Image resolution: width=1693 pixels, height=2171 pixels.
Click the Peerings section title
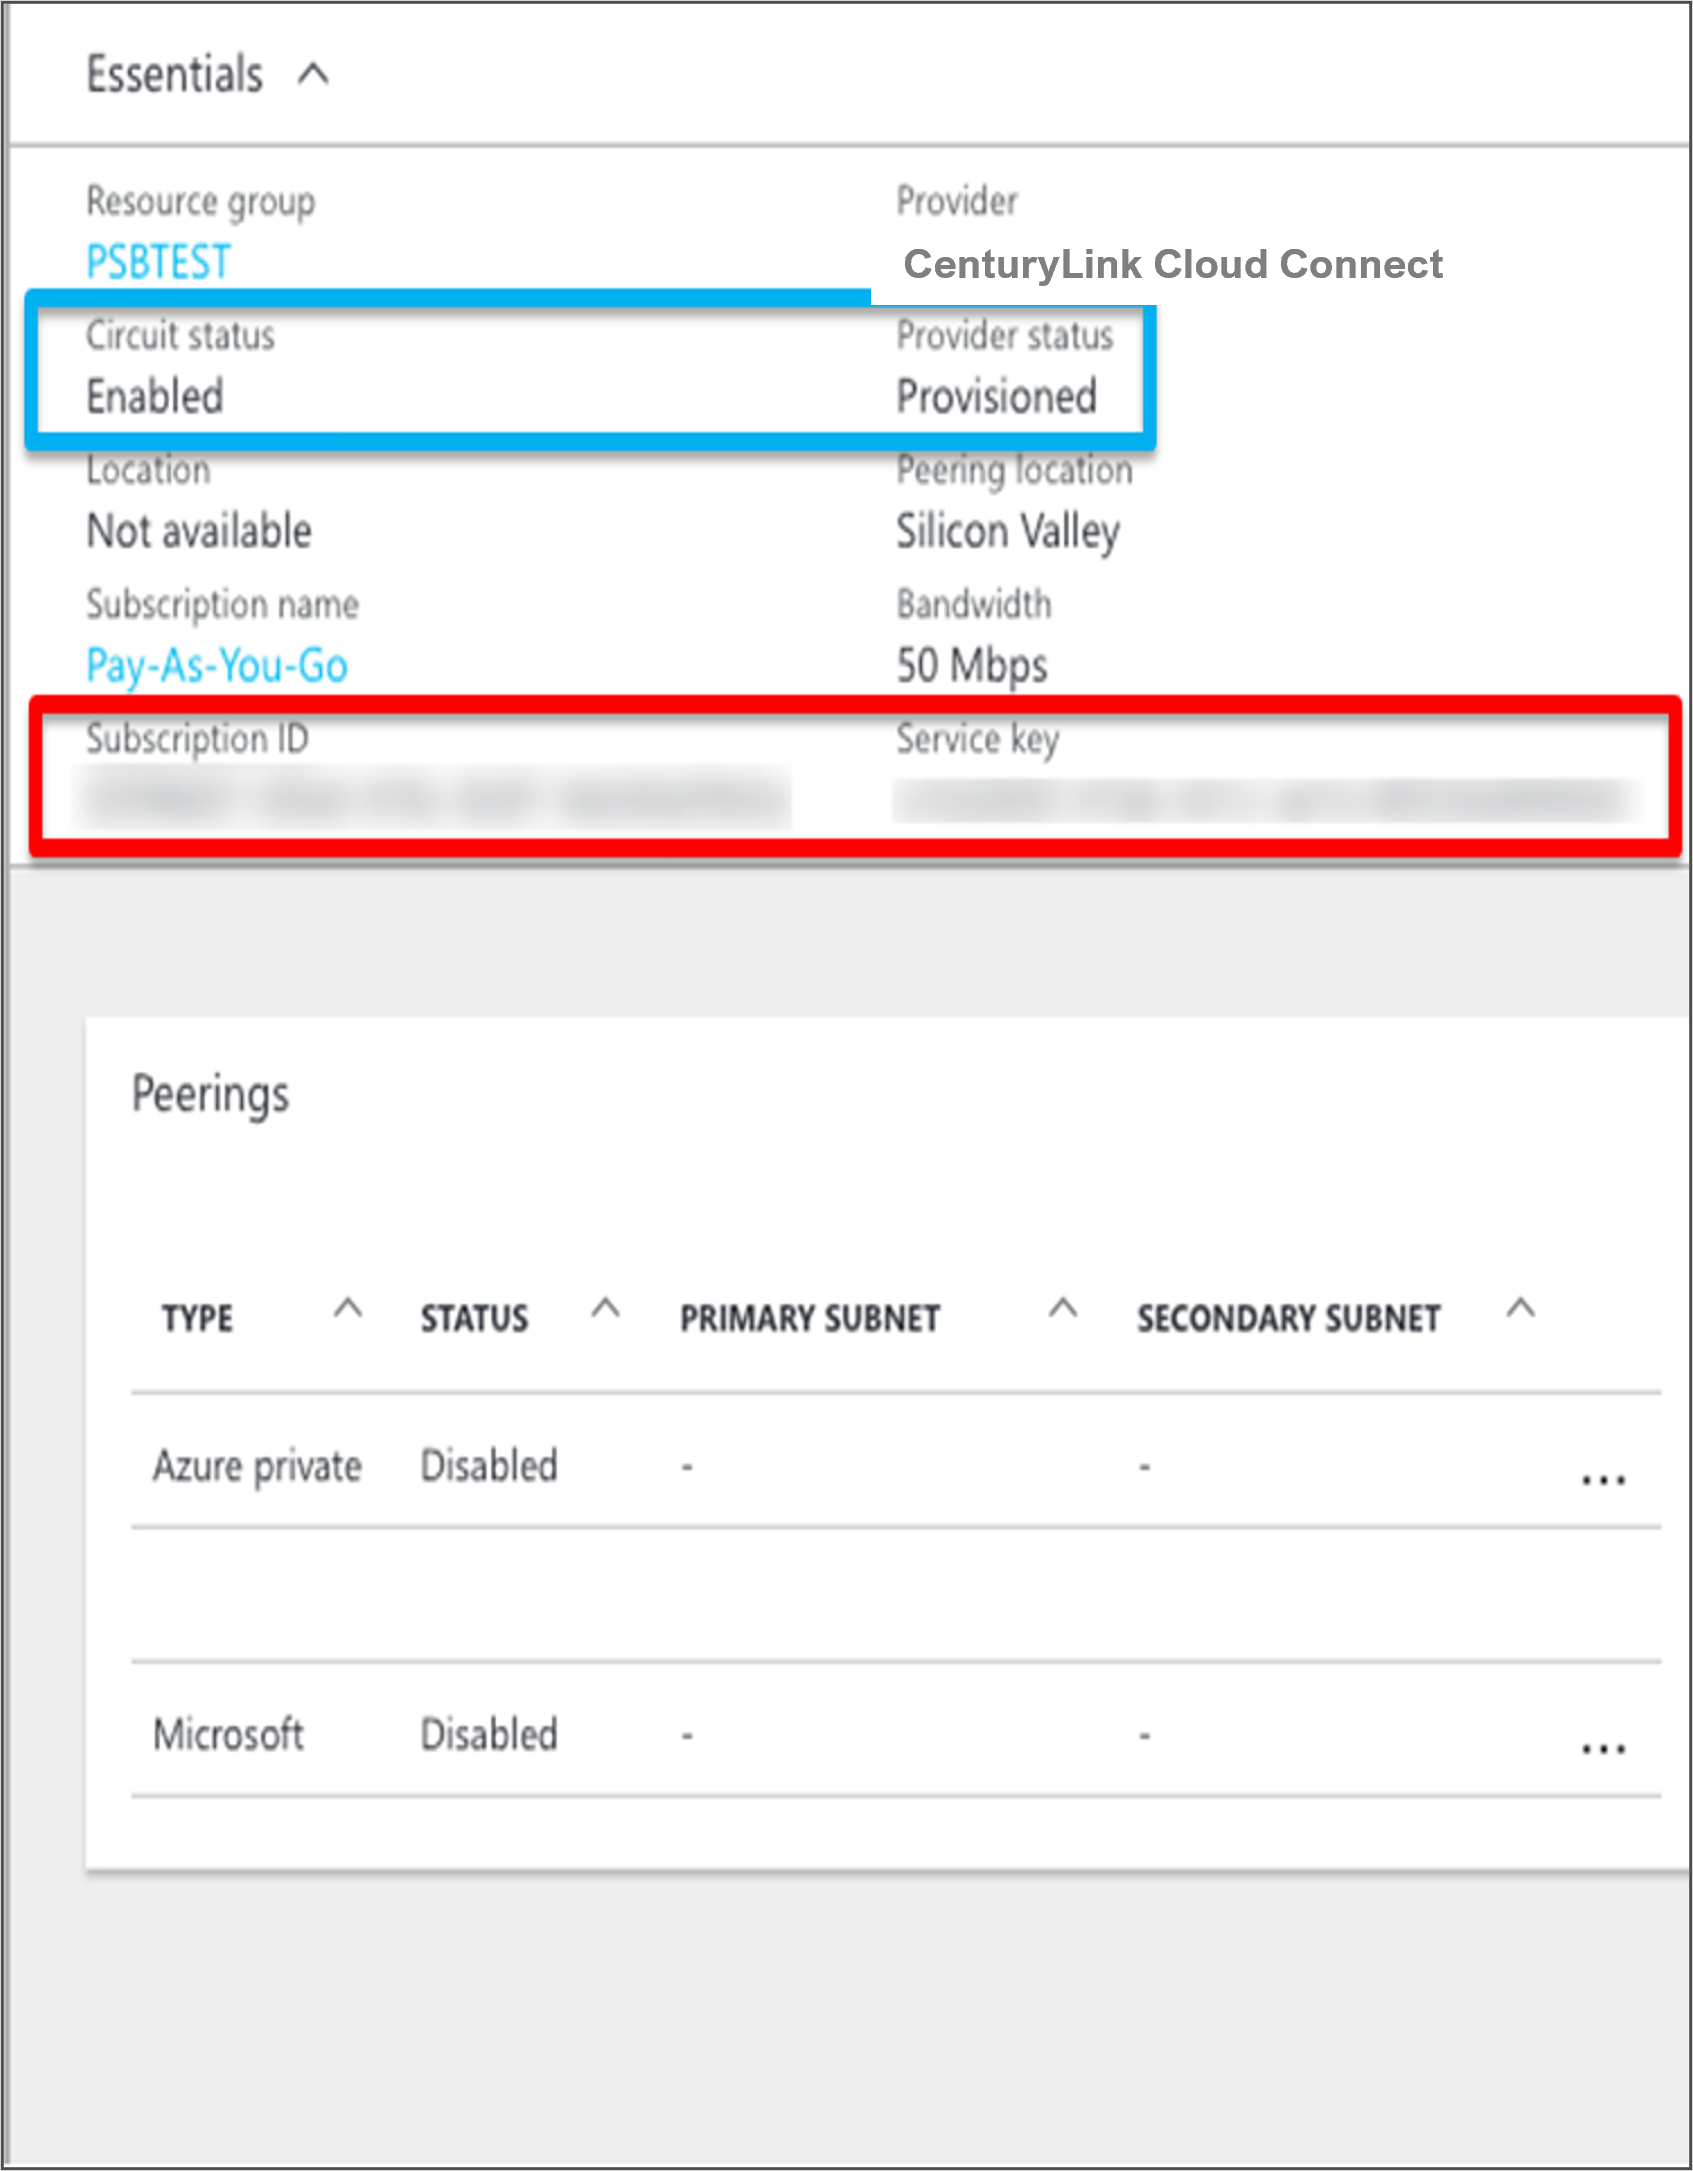click(211, 1095)
